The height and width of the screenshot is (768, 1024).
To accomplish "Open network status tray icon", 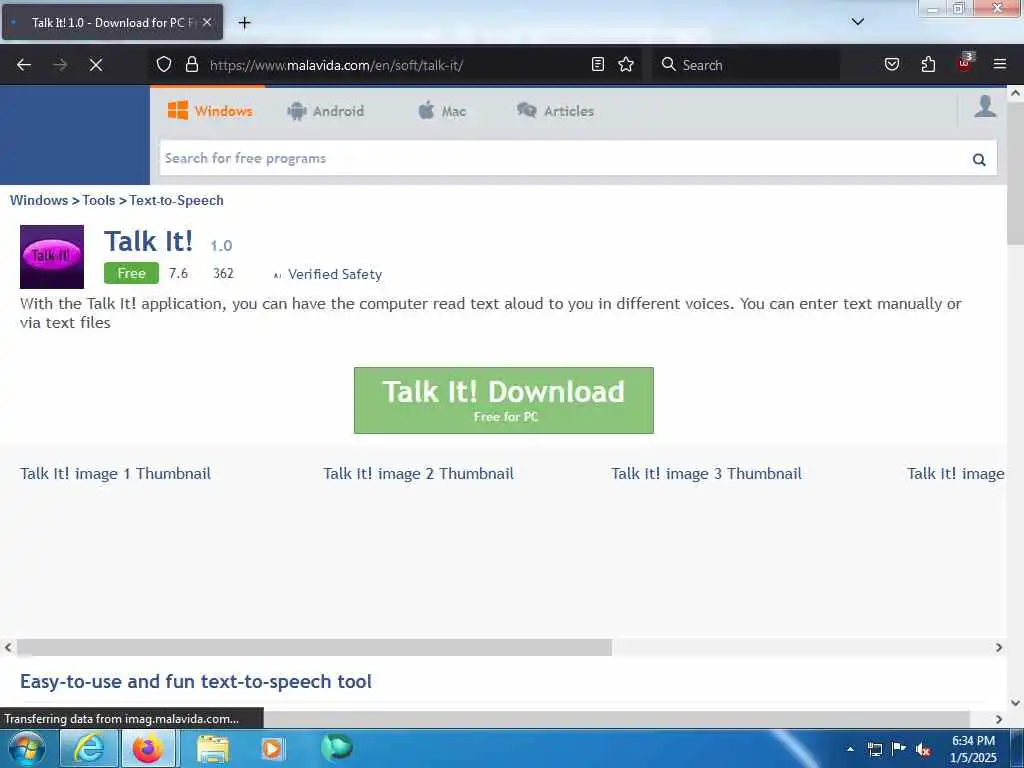I will [875, 749].
